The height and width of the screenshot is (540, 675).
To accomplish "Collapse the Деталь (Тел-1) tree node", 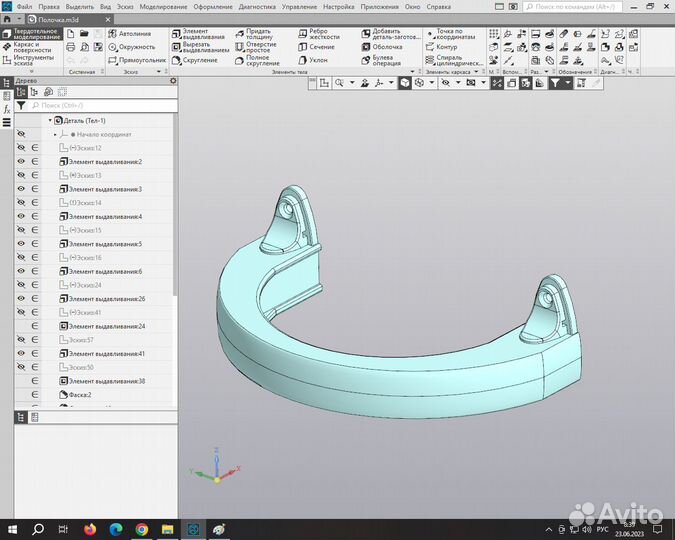I will point(49,120).
